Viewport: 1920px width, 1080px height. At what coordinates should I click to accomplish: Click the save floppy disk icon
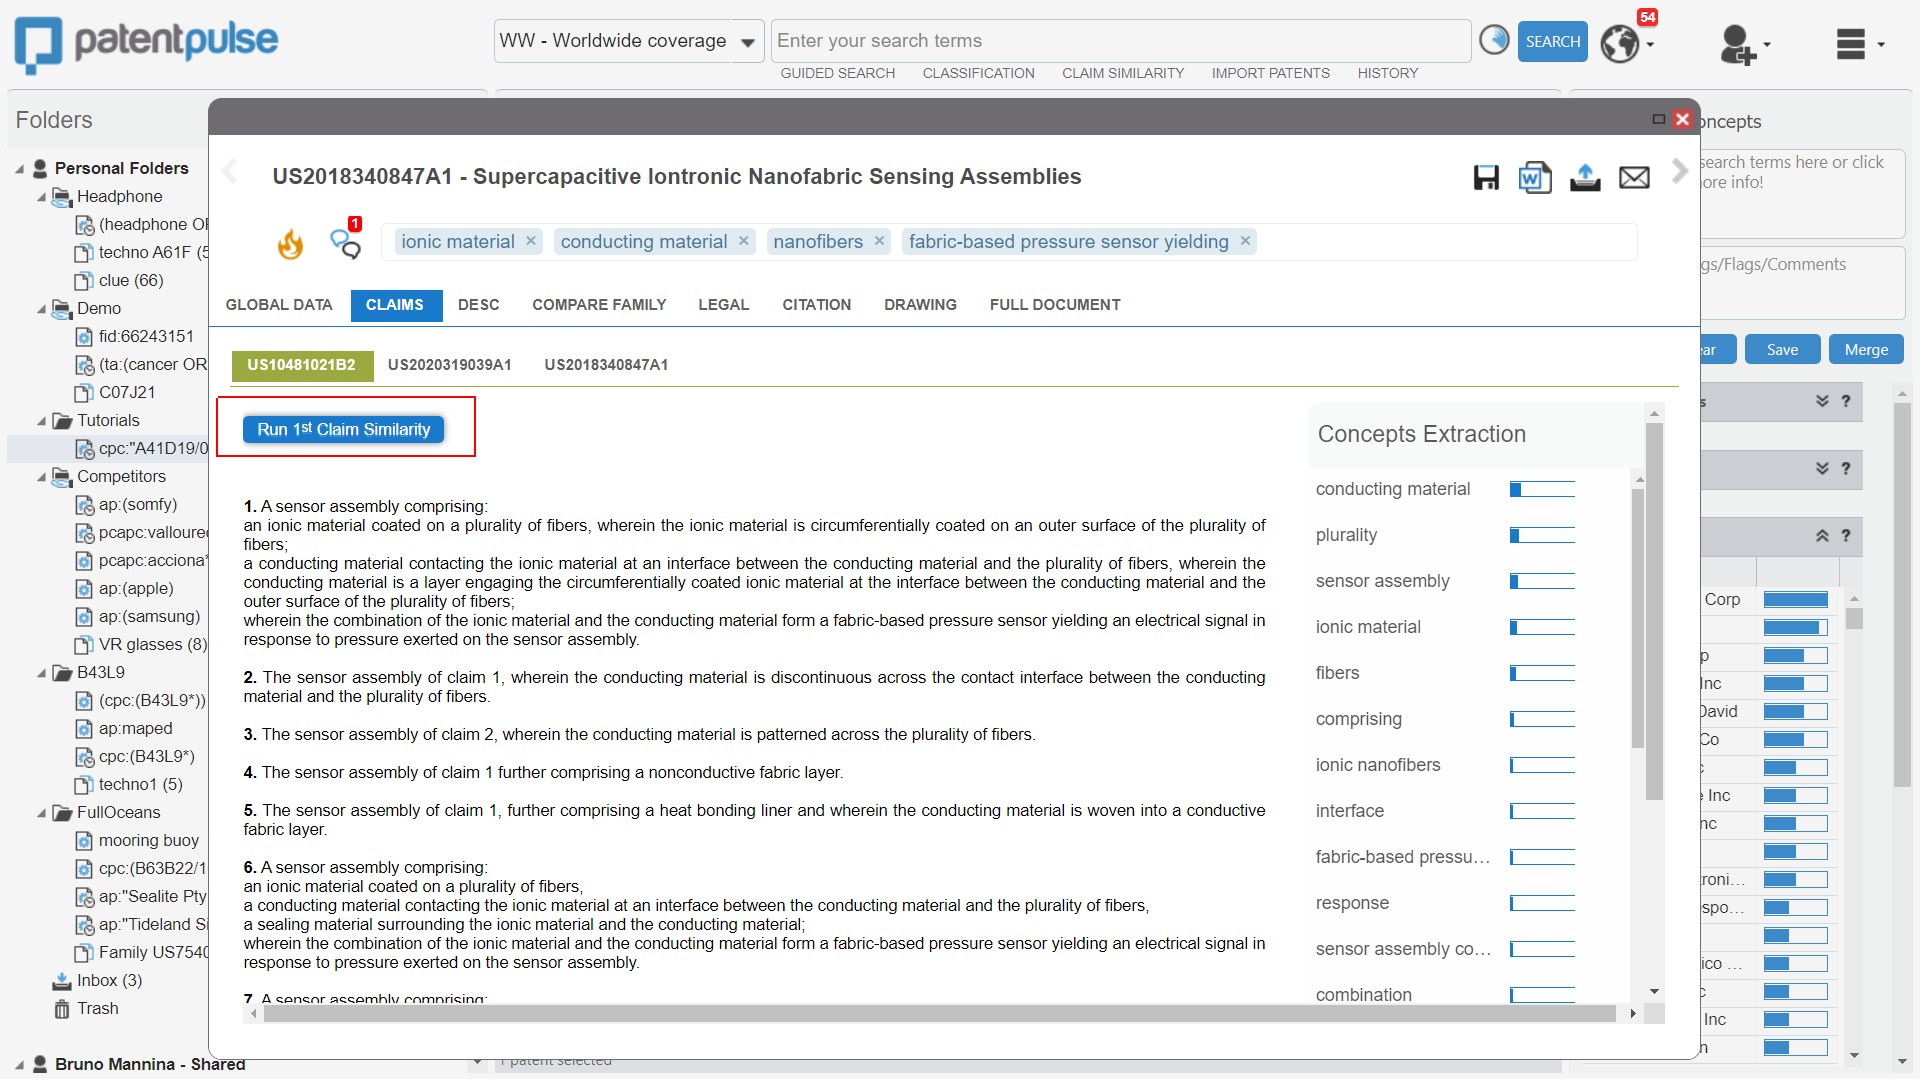pos(1486,178)
